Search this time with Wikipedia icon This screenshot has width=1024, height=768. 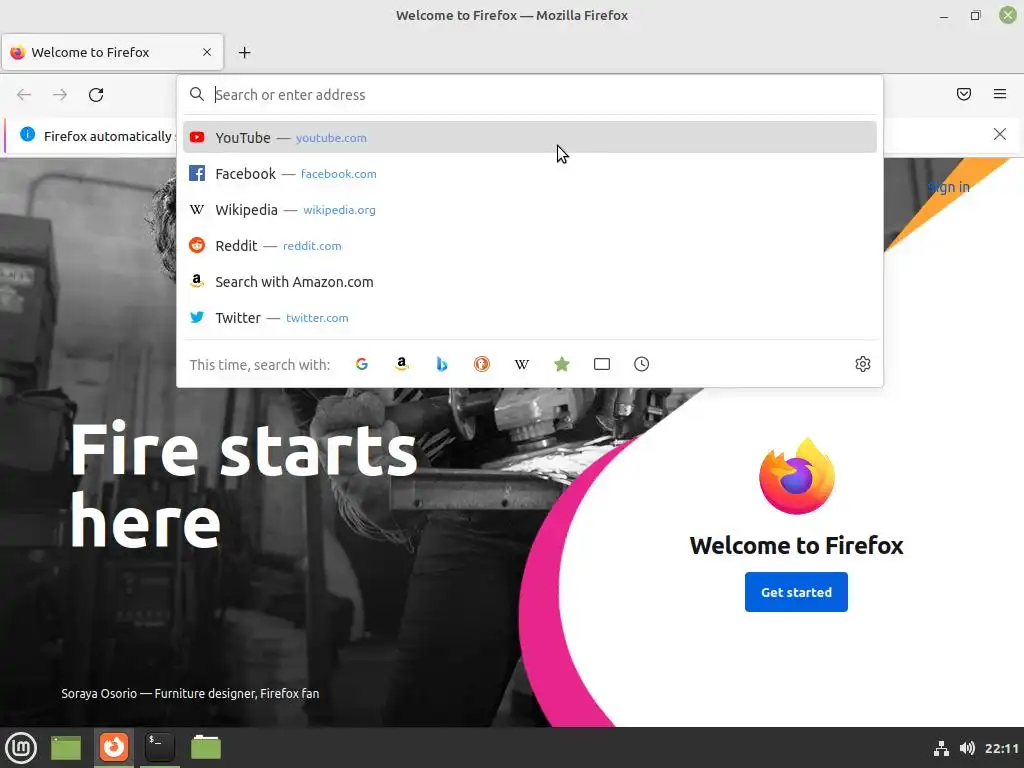(x=521, y=364)
